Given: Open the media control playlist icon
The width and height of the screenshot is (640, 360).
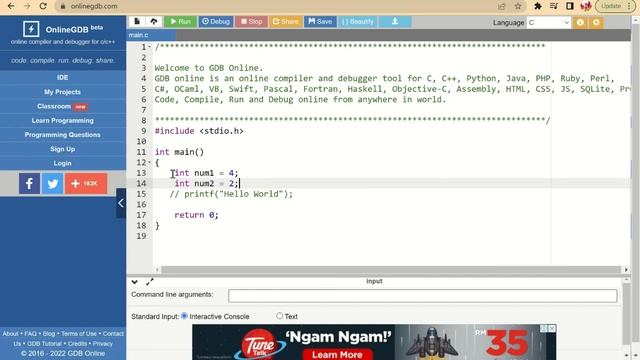Looking at the screenshot, I should coord(553,6).
